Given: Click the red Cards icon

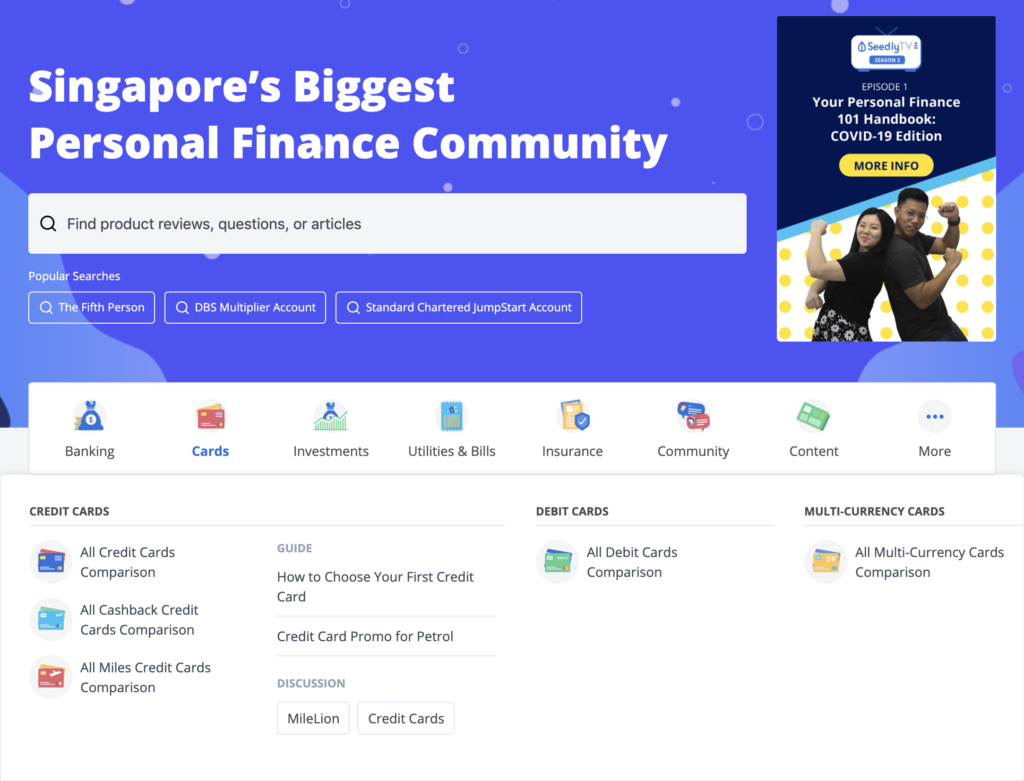Looking at the screenshot, I should point(210,416).
